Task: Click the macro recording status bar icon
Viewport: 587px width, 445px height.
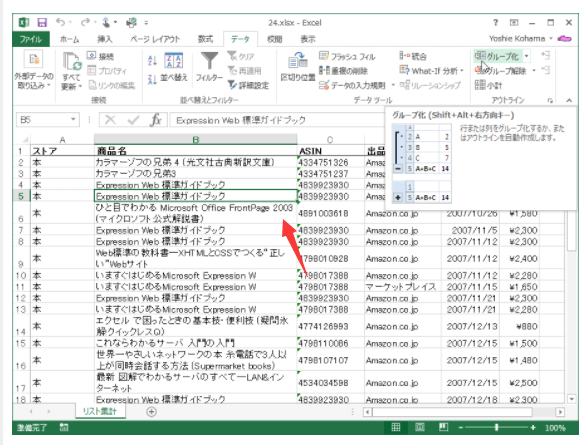Action: [x=64, y=427]
